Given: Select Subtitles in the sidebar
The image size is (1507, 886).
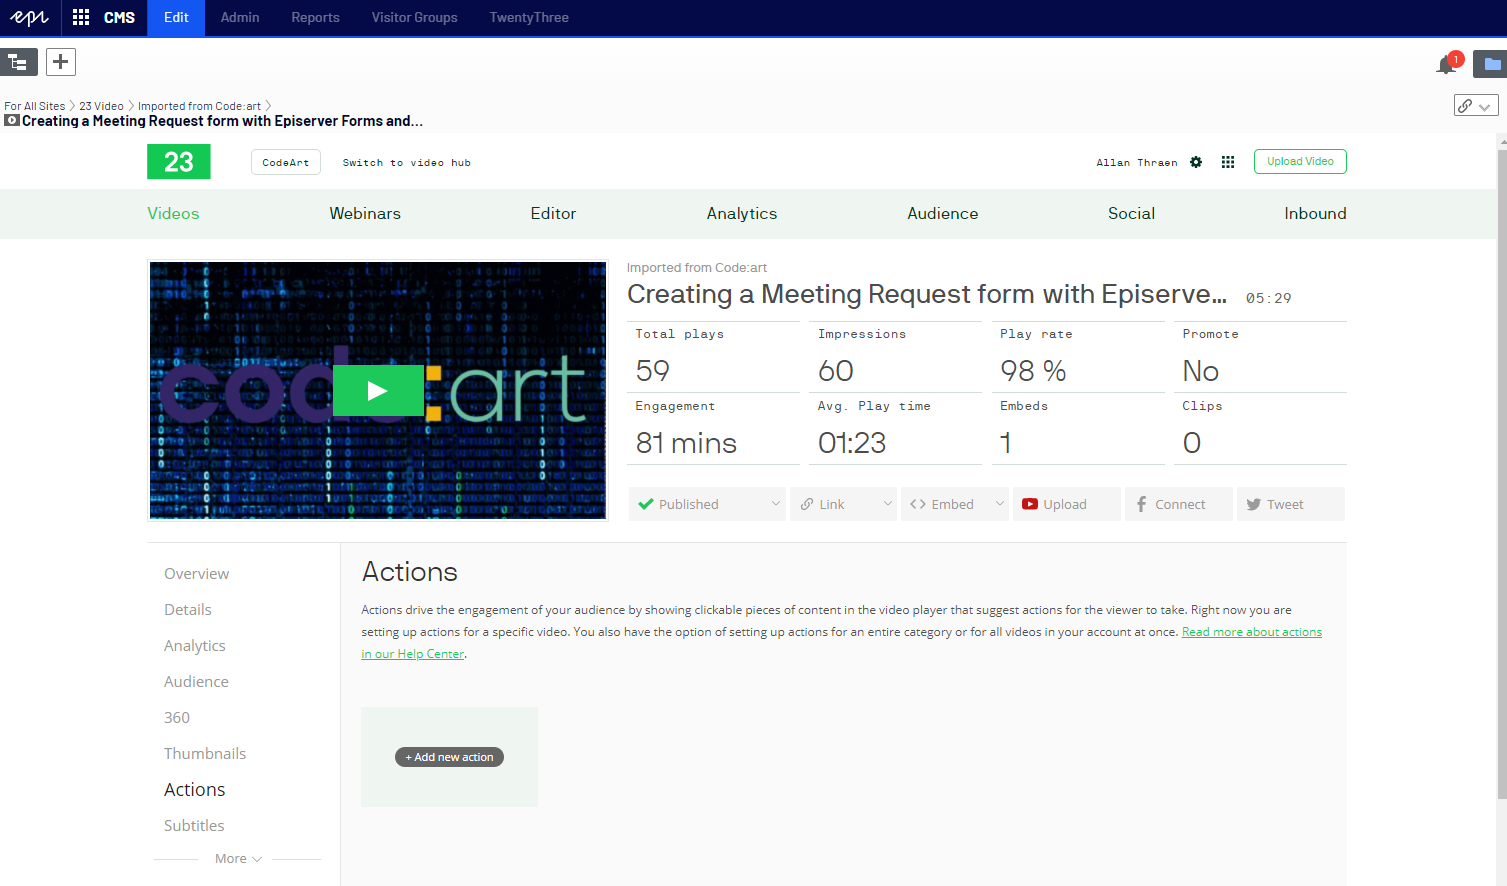Looking at the screenshot, I should [194, 826].
